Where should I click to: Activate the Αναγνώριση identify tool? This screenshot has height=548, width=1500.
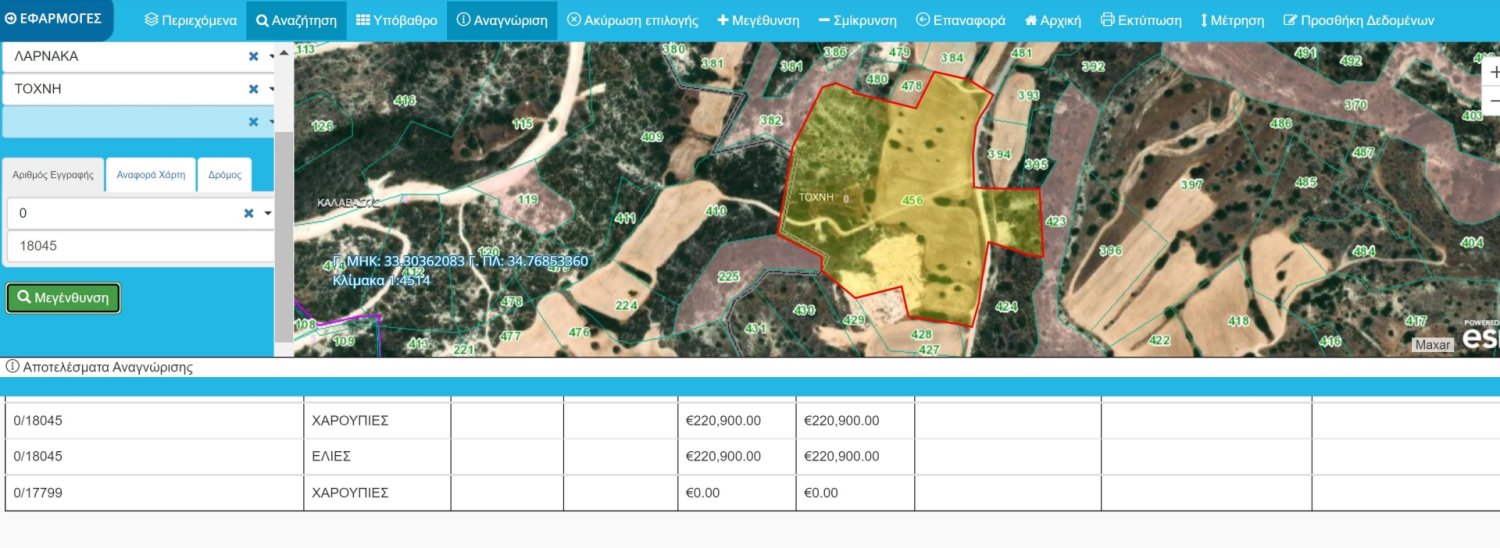point(502,20)
